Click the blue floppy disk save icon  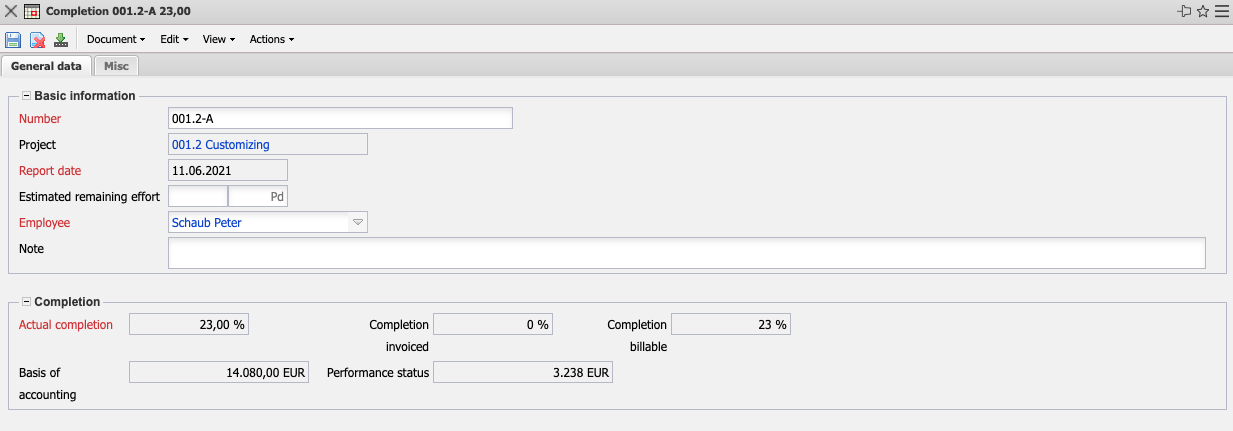13,40
